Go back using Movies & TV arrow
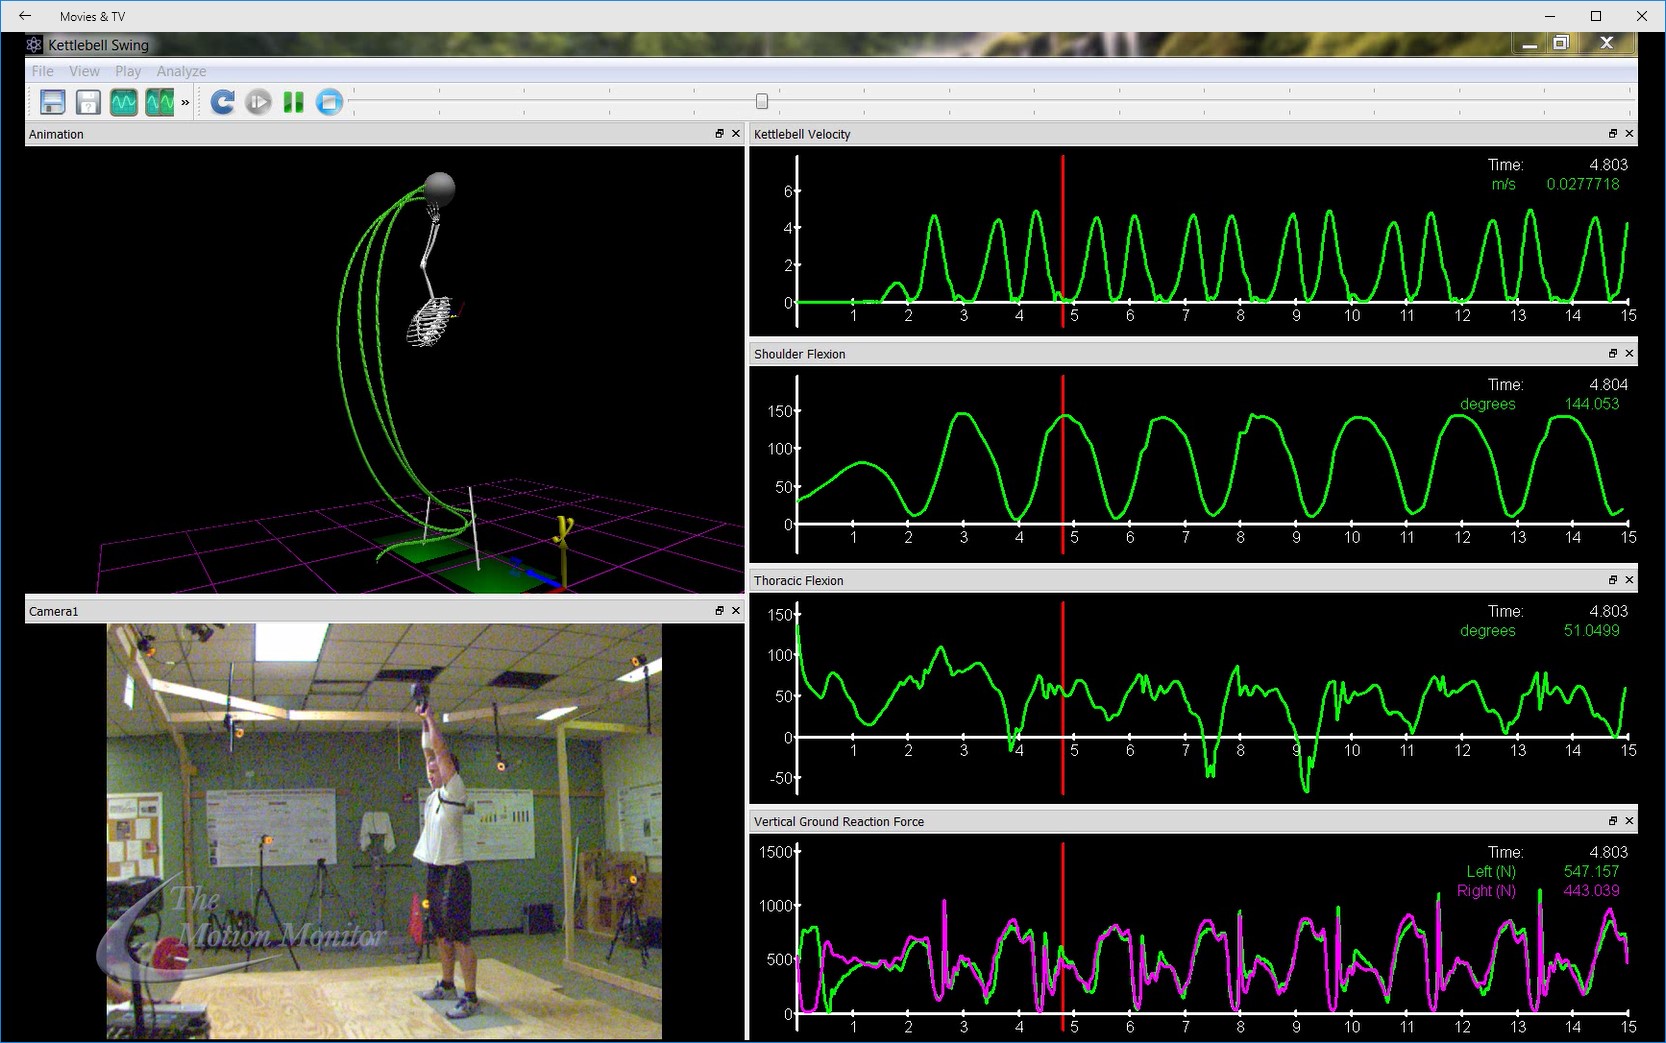This screenshot has height=1043, width=1666. (x=25, y=16)
